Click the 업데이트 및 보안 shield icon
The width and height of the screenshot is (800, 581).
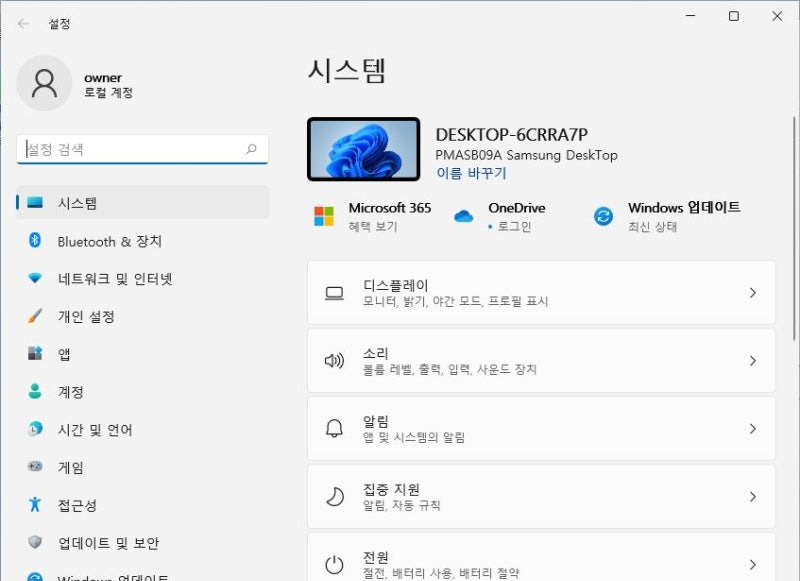(35, 542)
